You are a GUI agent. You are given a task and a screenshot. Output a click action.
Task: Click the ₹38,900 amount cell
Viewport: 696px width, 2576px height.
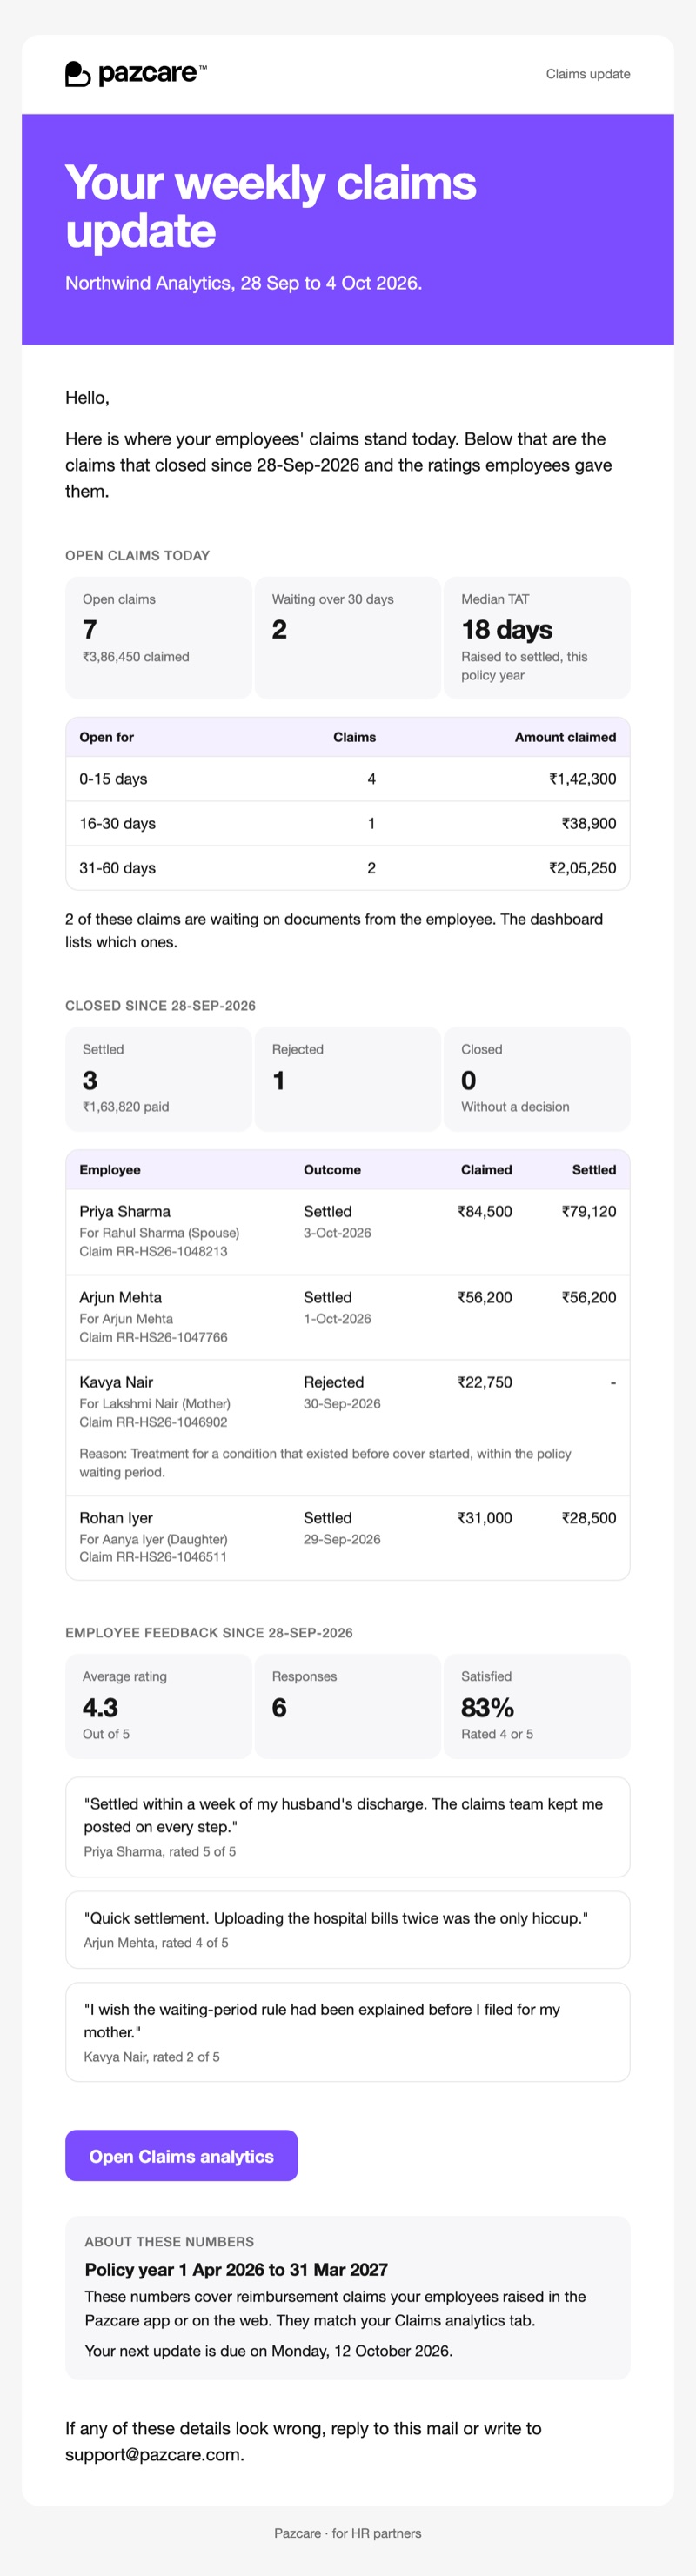tap(589, 824)
